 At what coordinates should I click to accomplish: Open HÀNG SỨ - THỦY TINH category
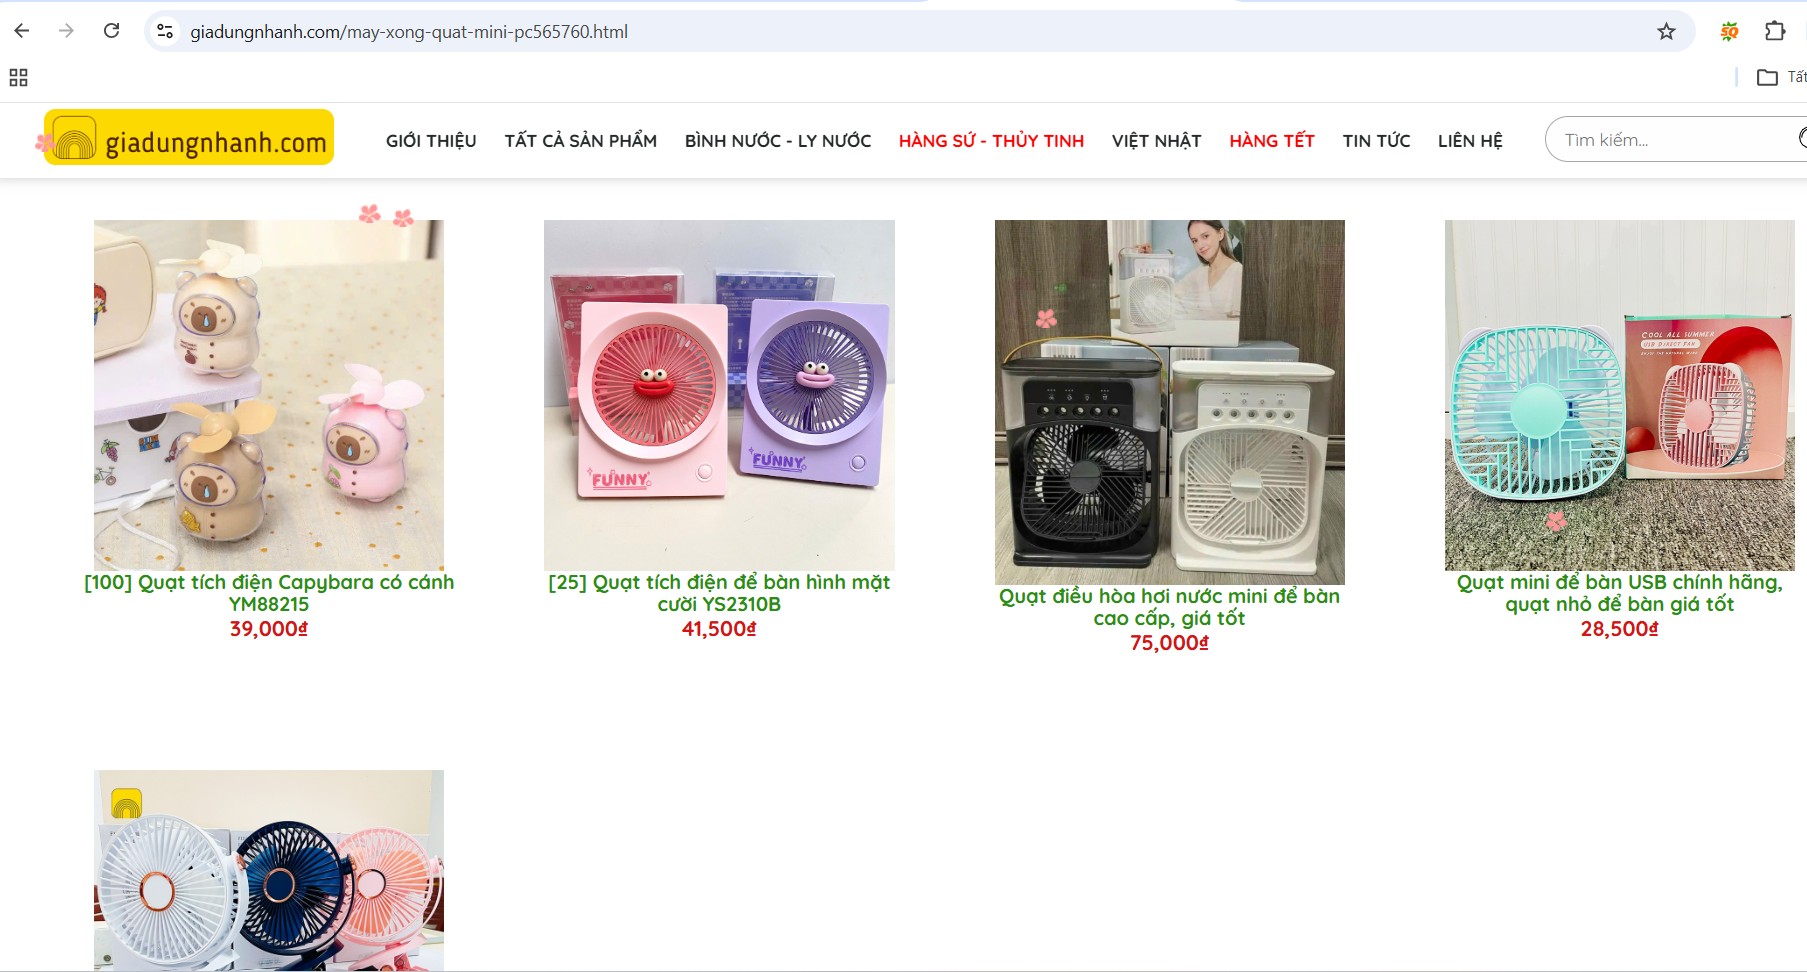[991, 141]
